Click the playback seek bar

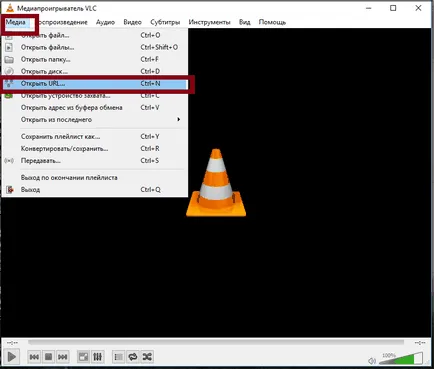point(216,343)
